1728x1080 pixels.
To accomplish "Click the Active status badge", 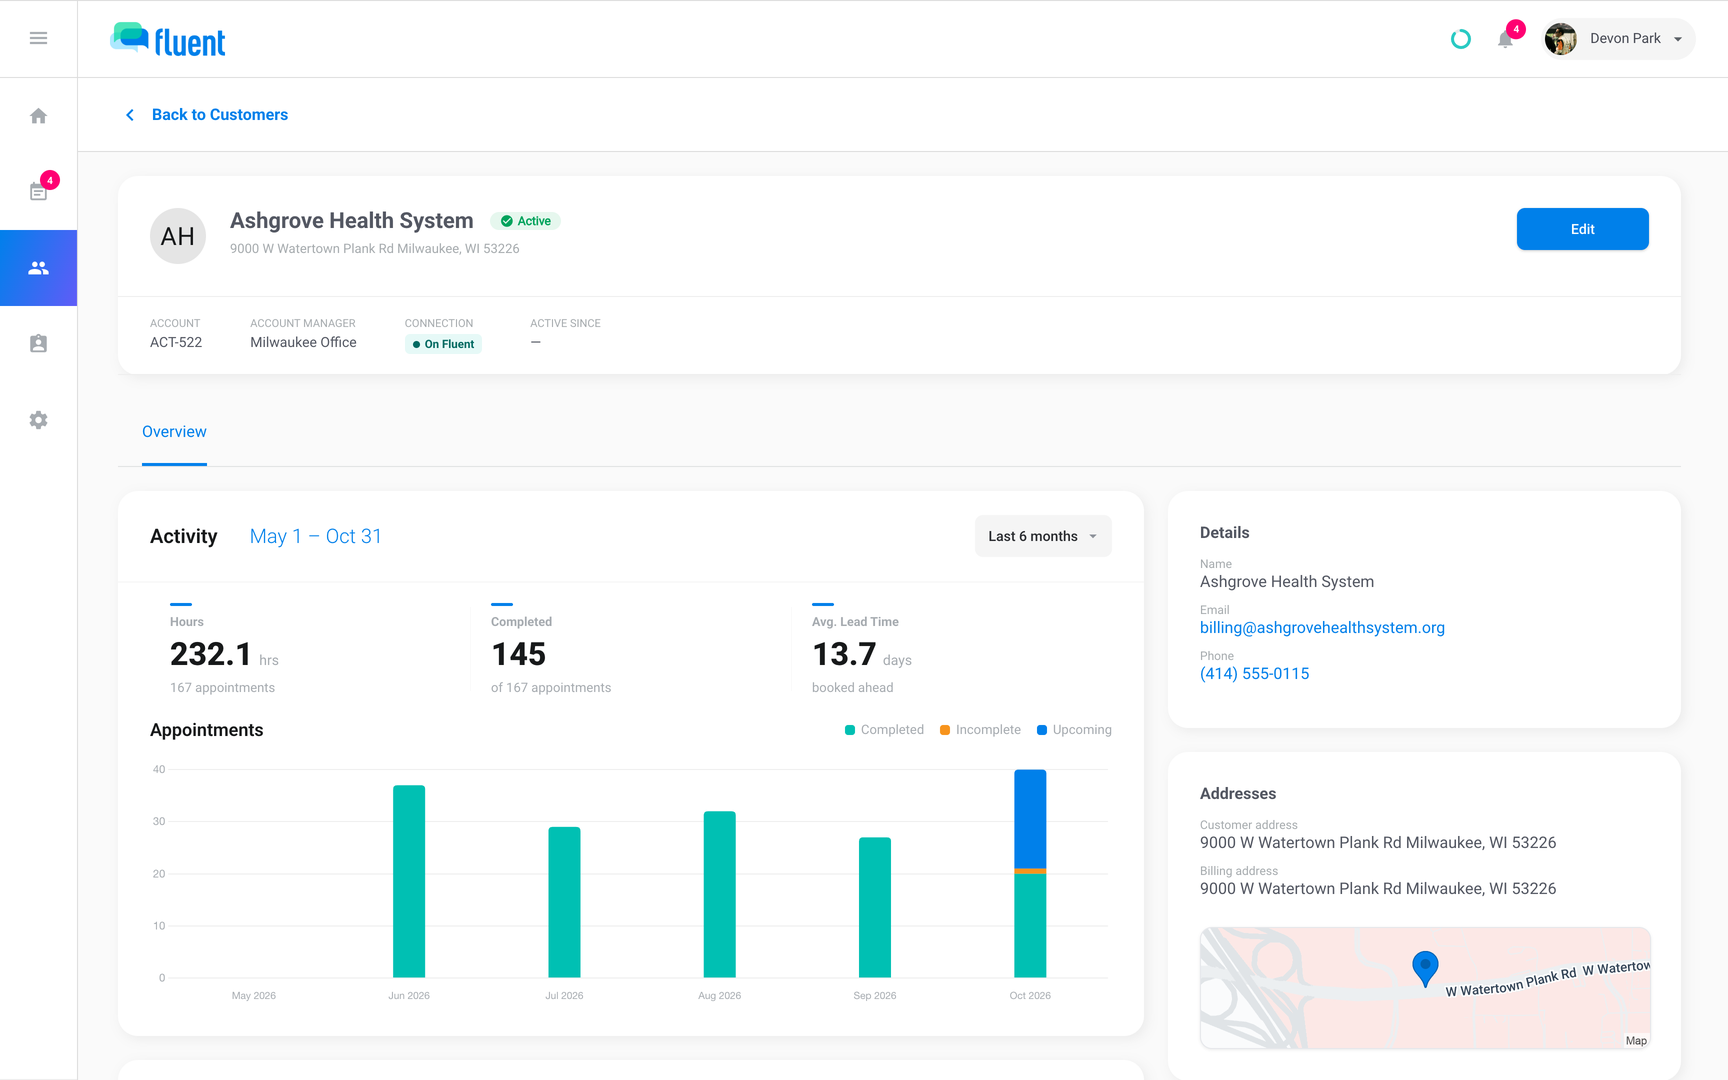I will tap(525, 221).
